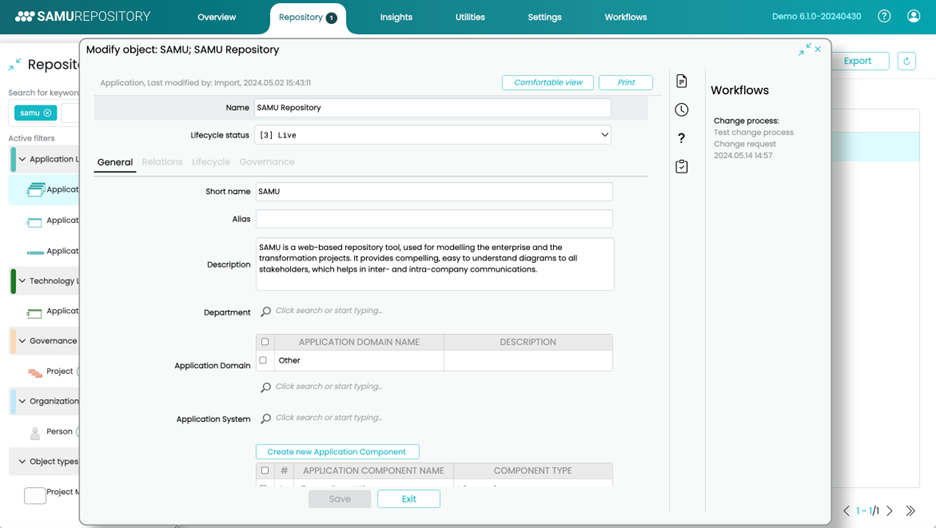Click the Comfortable view button
The image size is (936, 528).
tap(548, 82)
